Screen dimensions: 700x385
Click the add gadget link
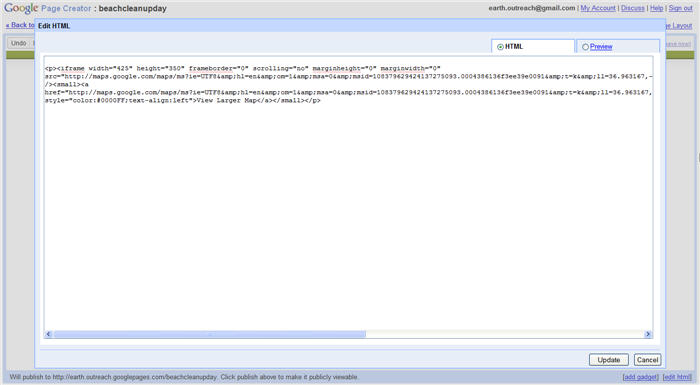click(641, 377)
